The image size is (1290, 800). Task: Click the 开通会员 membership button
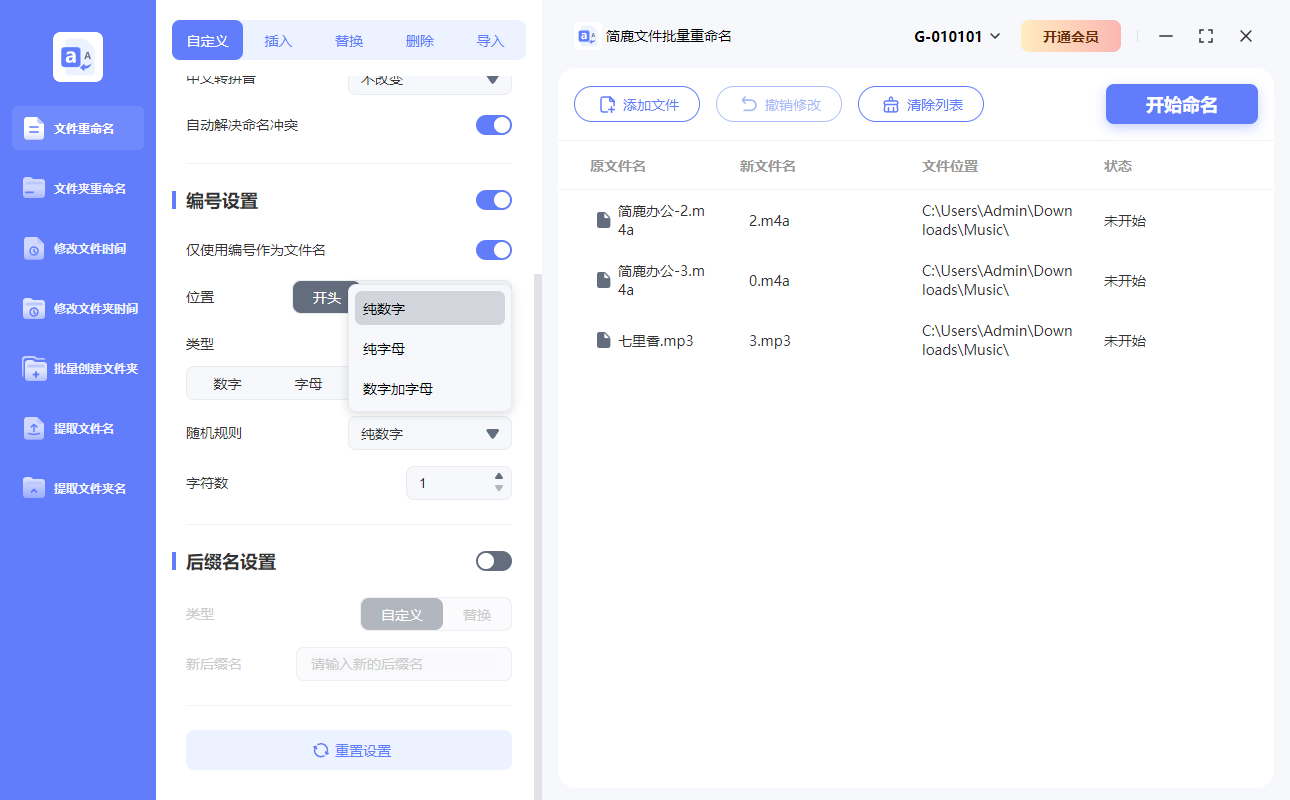tap(1071, 35)
